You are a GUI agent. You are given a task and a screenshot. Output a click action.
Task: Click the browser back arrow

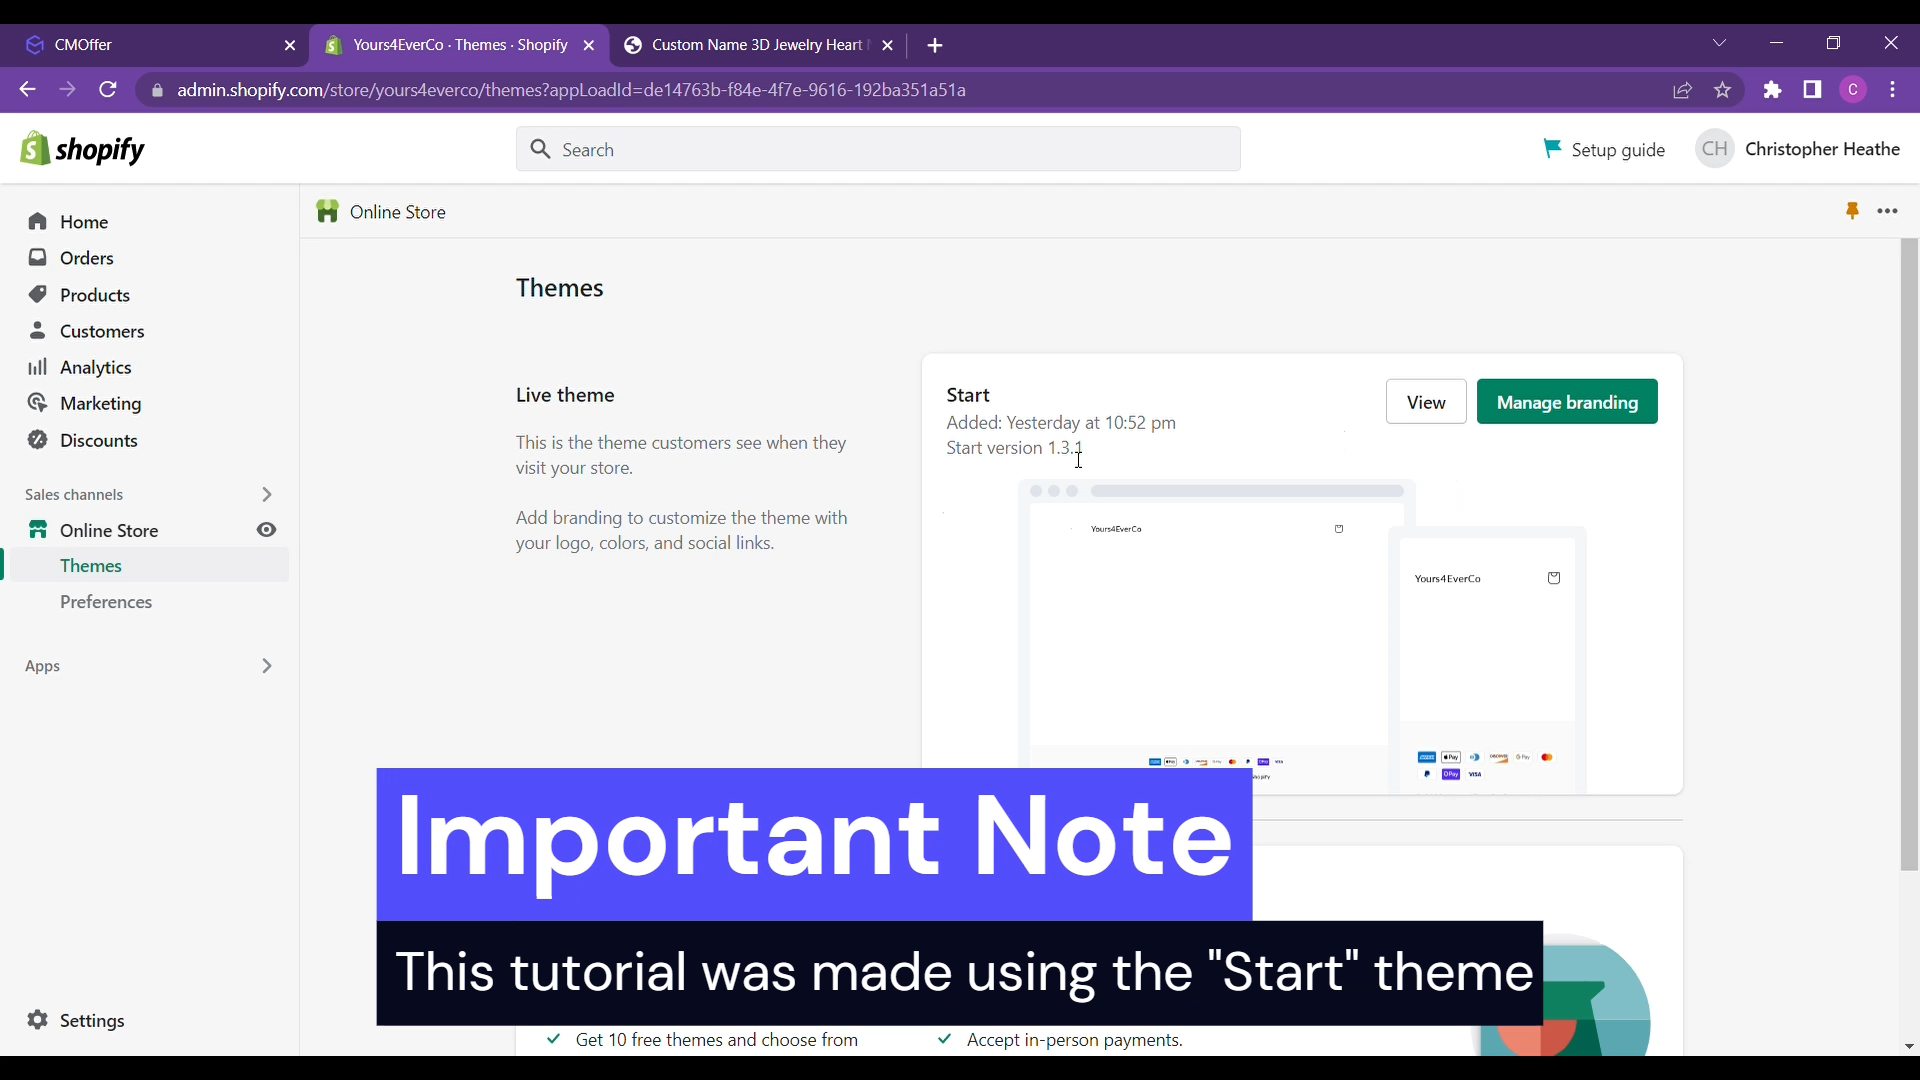(x=27, y=90)
